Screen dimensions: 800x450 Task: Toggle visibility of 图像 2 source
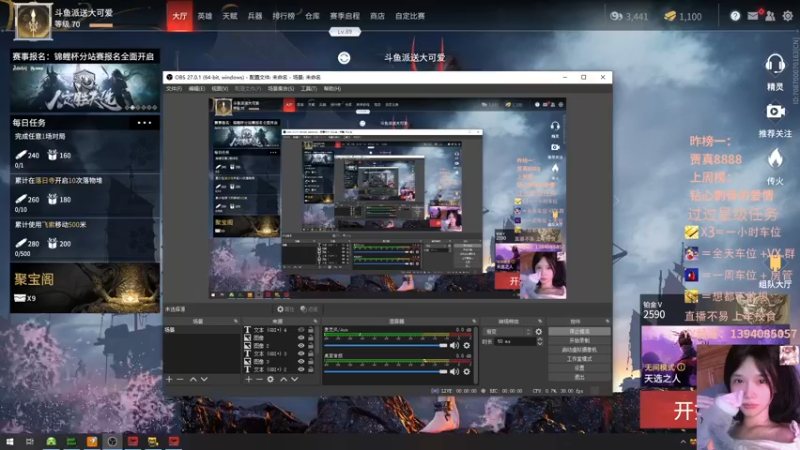click(301, 345)
